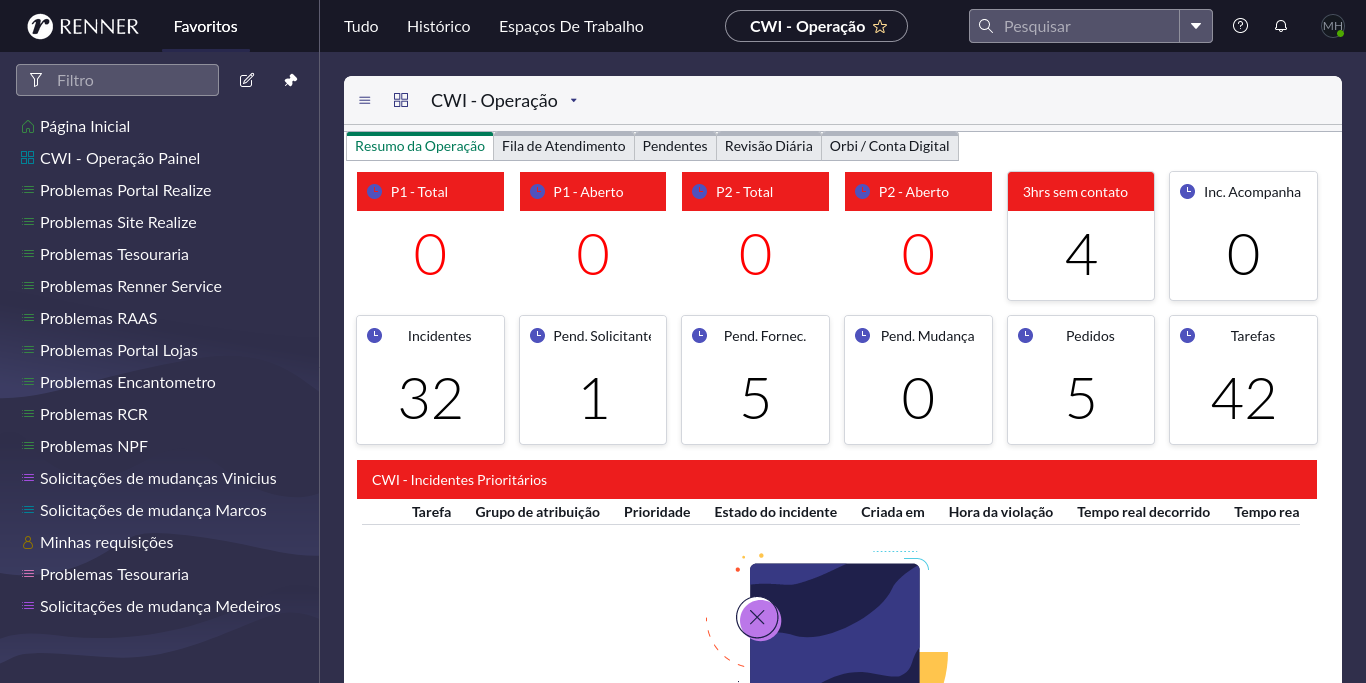Click person icon beside Minhas requisições

coord(28,543)
